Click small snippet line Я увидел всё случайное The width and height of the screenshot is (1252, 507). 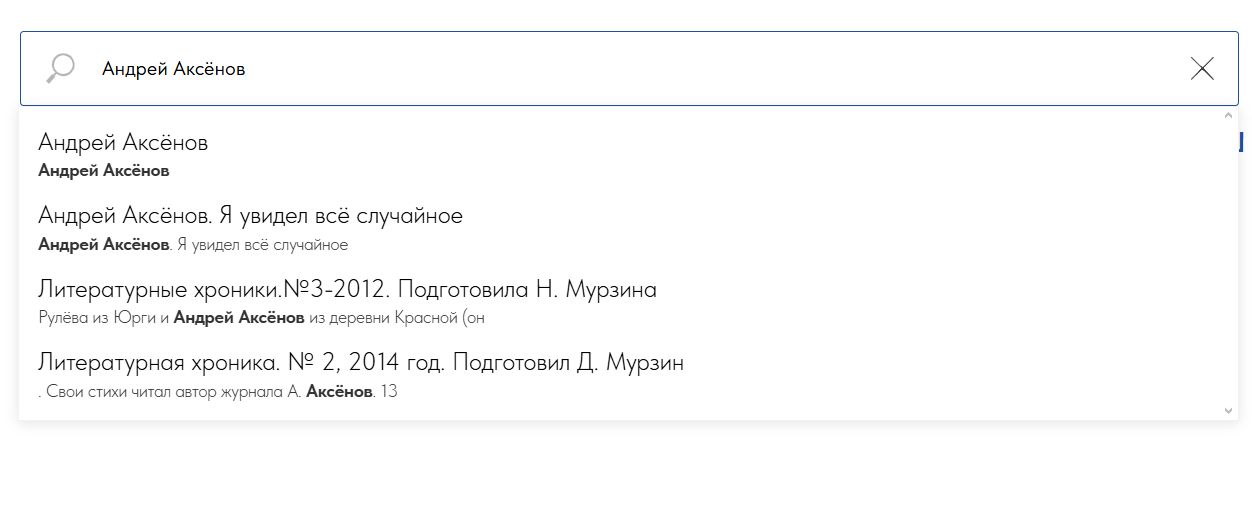[x=262, y=245]
